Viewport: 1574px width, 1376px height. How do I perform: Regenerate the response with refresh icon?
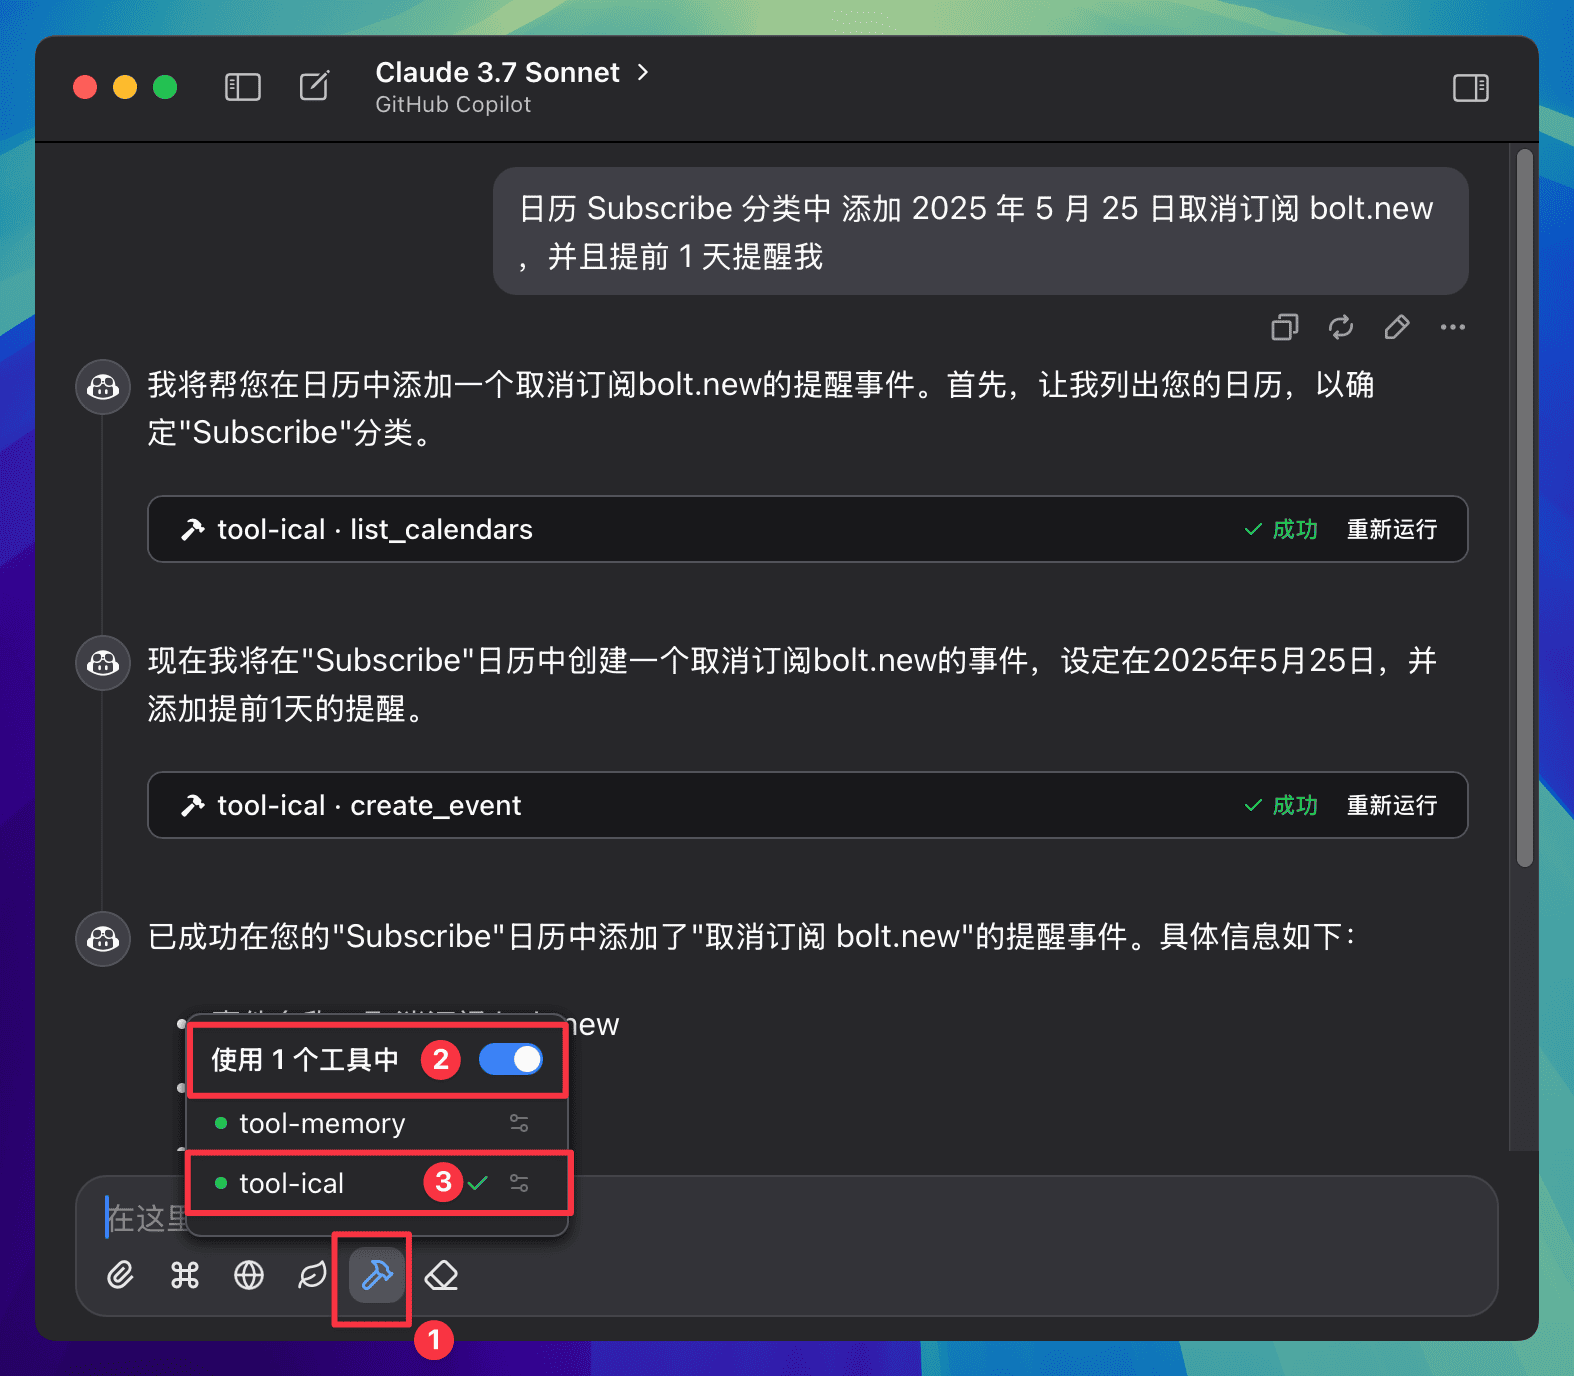[x=1340, y=327]
